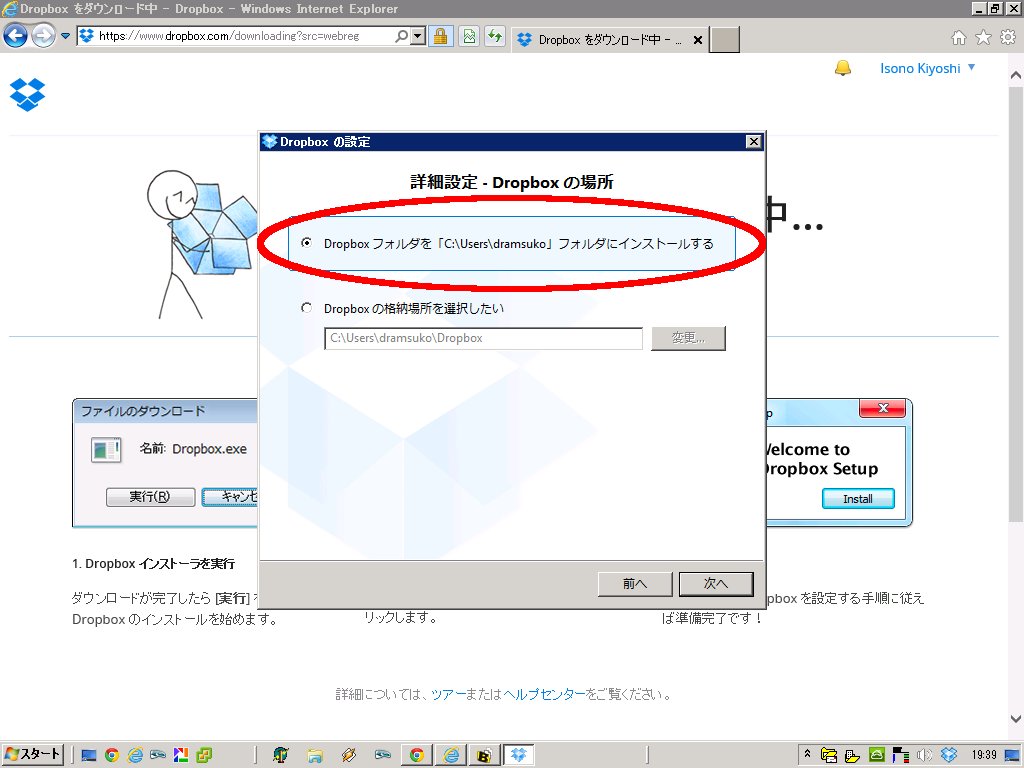
Task: Click the page scrollbar up arrow
Action: pos(1016,76)
